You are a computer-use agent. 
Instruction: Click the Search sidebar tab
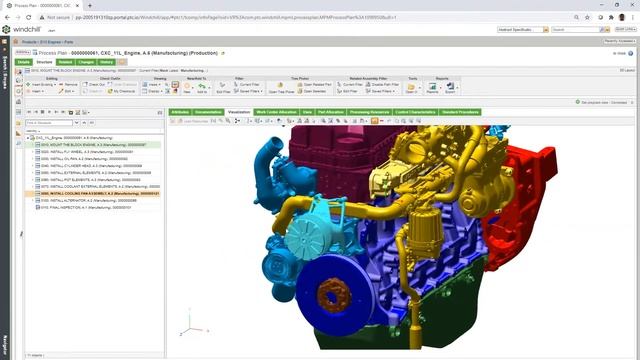5,73
